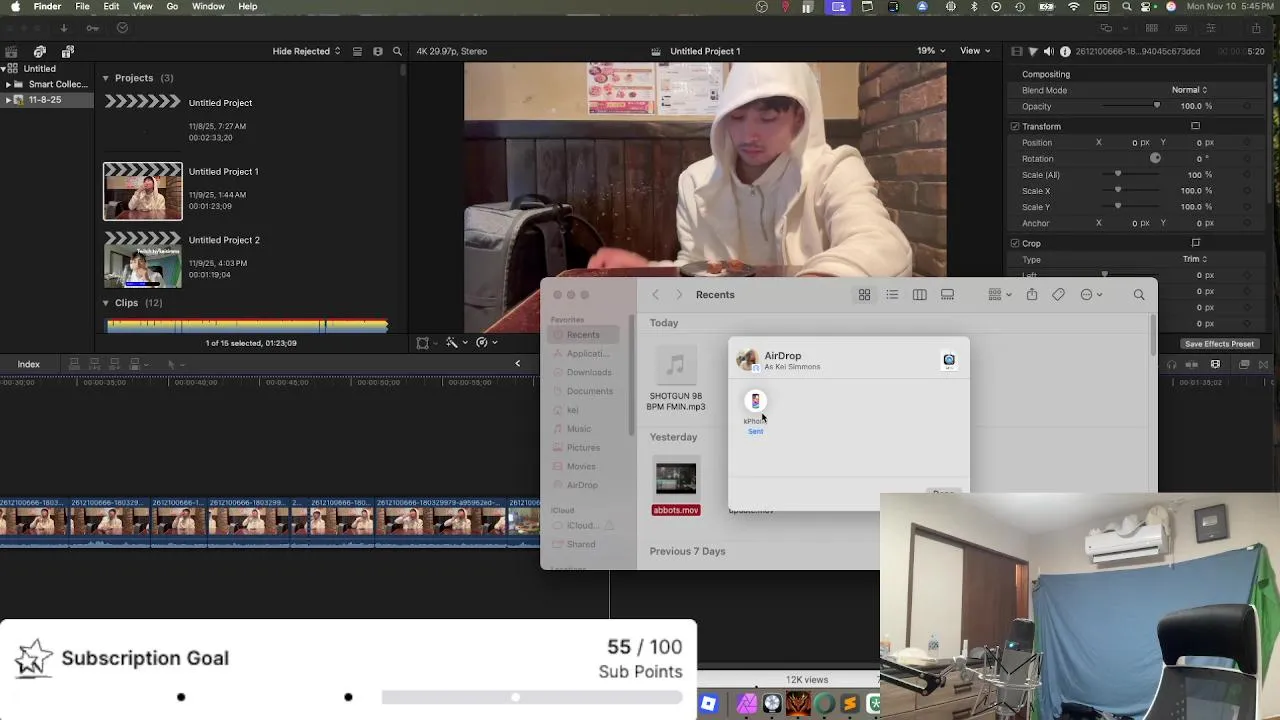Open the Video inspector filmstrip icon
The height and width of the screenshot is (720, 1280).
pos(1017,51)
